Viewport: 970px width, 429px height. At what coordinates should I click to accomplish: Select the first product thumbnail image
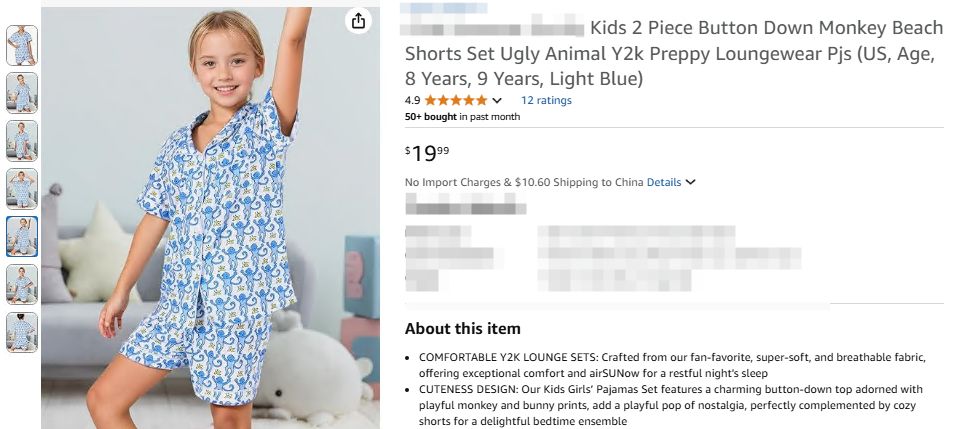coord(22,44)
